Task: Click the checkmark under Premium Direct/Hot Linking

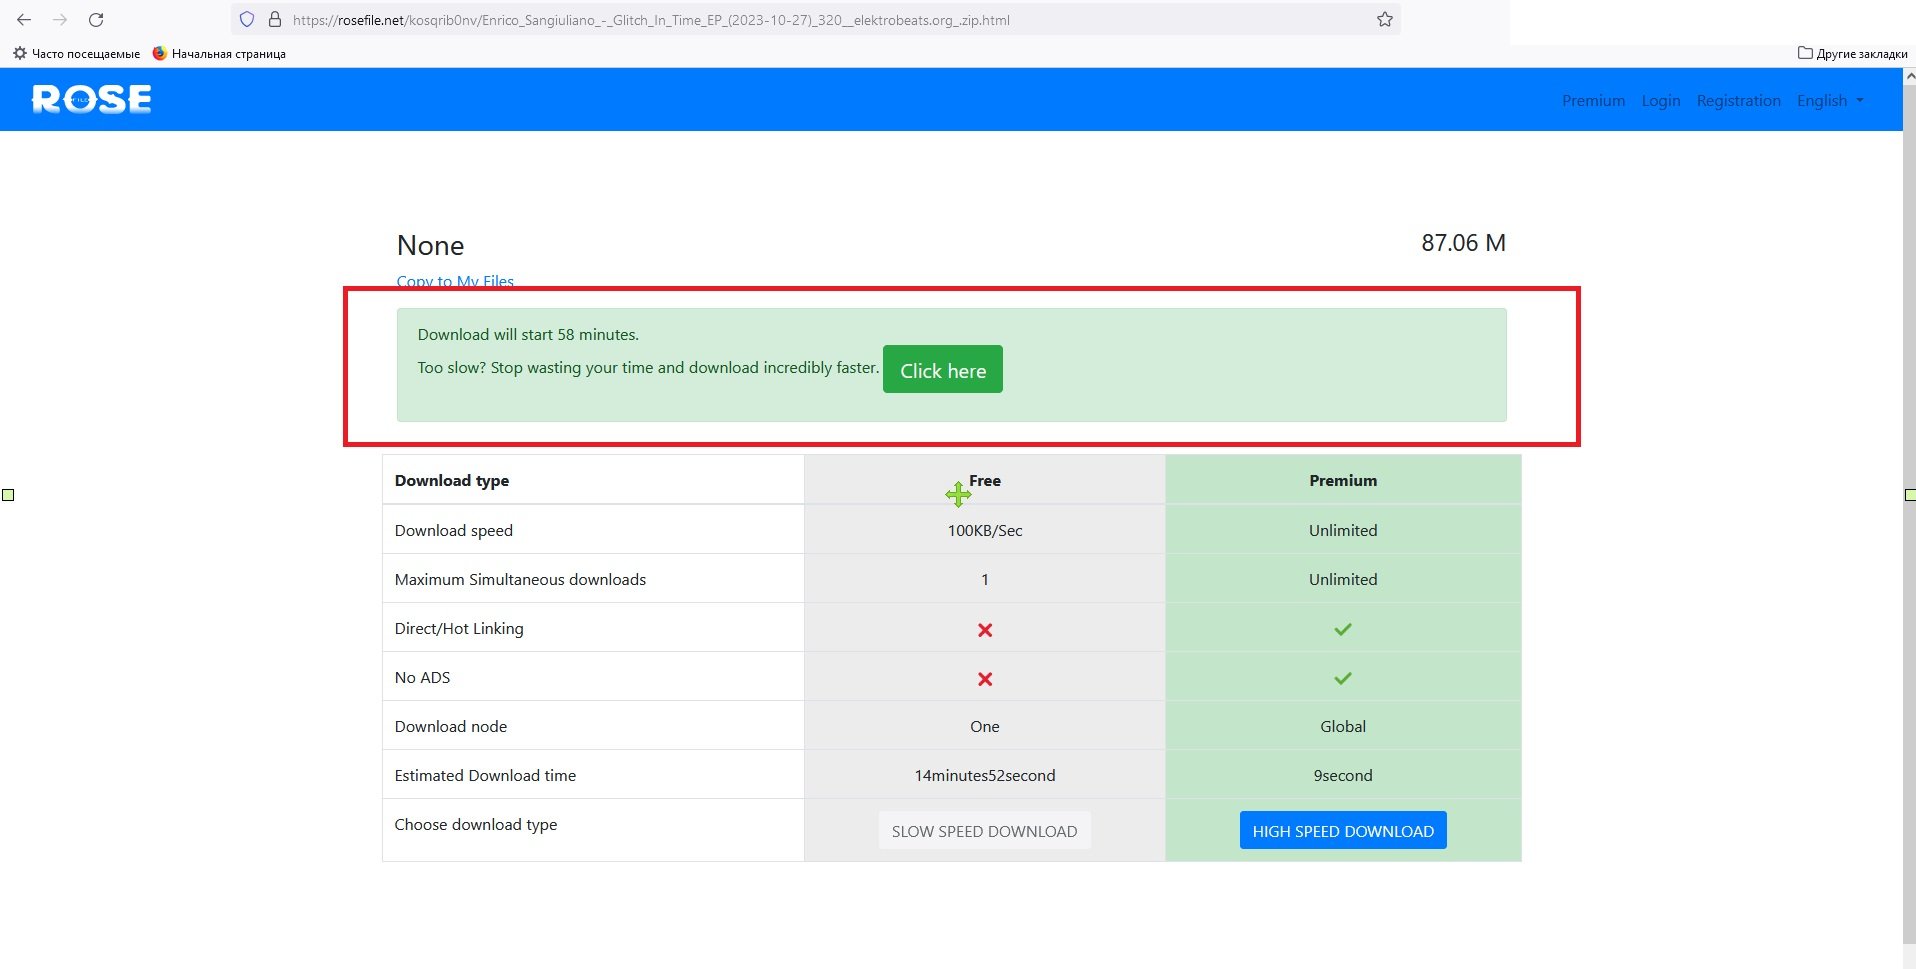Action: 1343,628
